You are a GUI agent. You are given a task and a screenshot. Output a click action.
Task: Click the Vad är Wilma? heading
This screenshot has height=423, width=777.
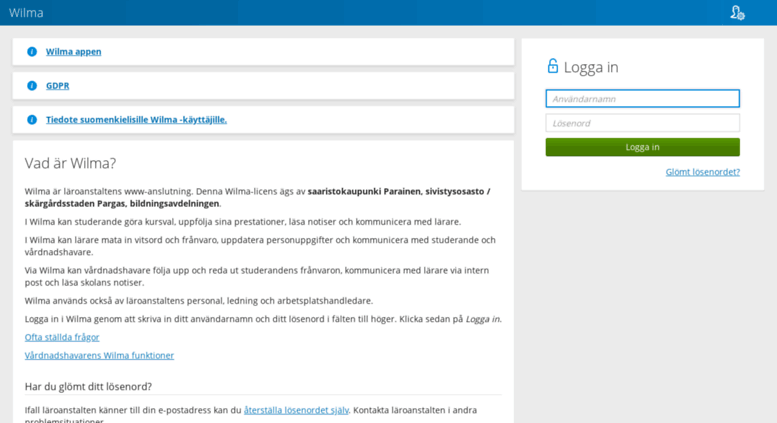[x=70, y=163]
